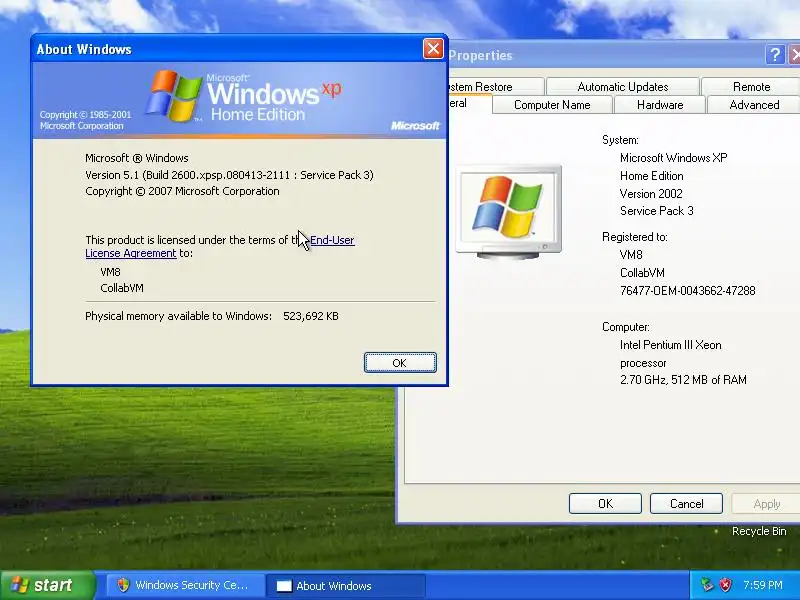Click 'Service Pack 3' in System Properties

click(657, 211)
